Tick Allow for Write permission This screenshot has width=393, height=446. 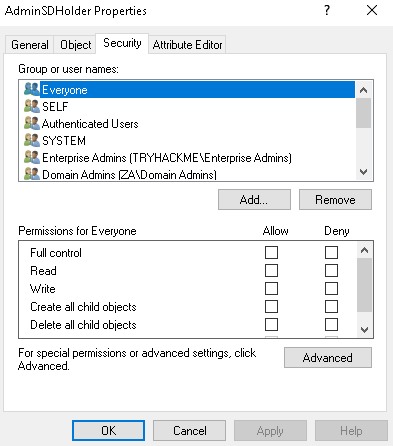(x=271, y=288)
